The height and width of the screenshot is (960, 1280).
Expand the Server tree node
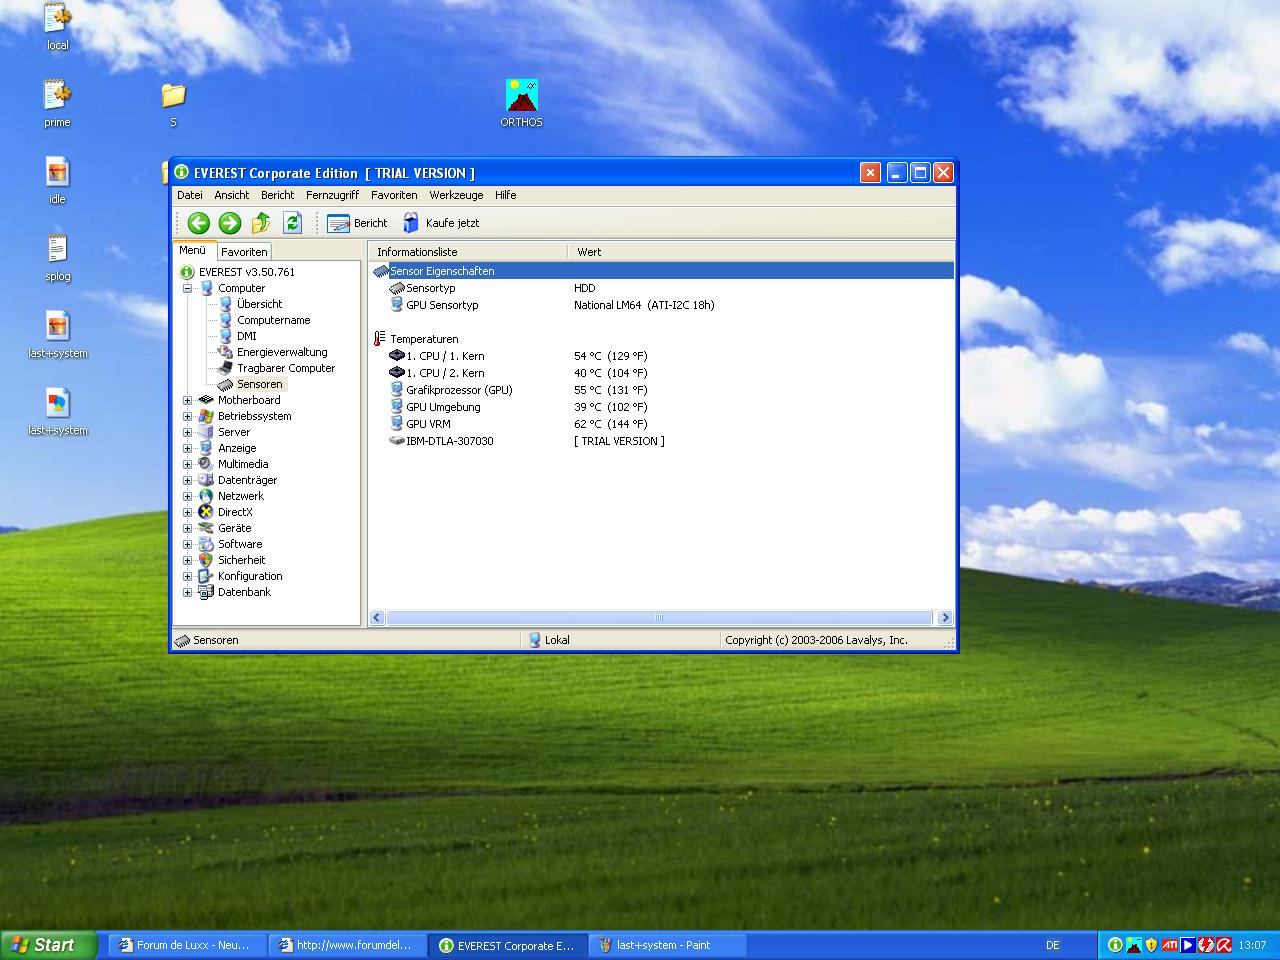coord(187,432)
